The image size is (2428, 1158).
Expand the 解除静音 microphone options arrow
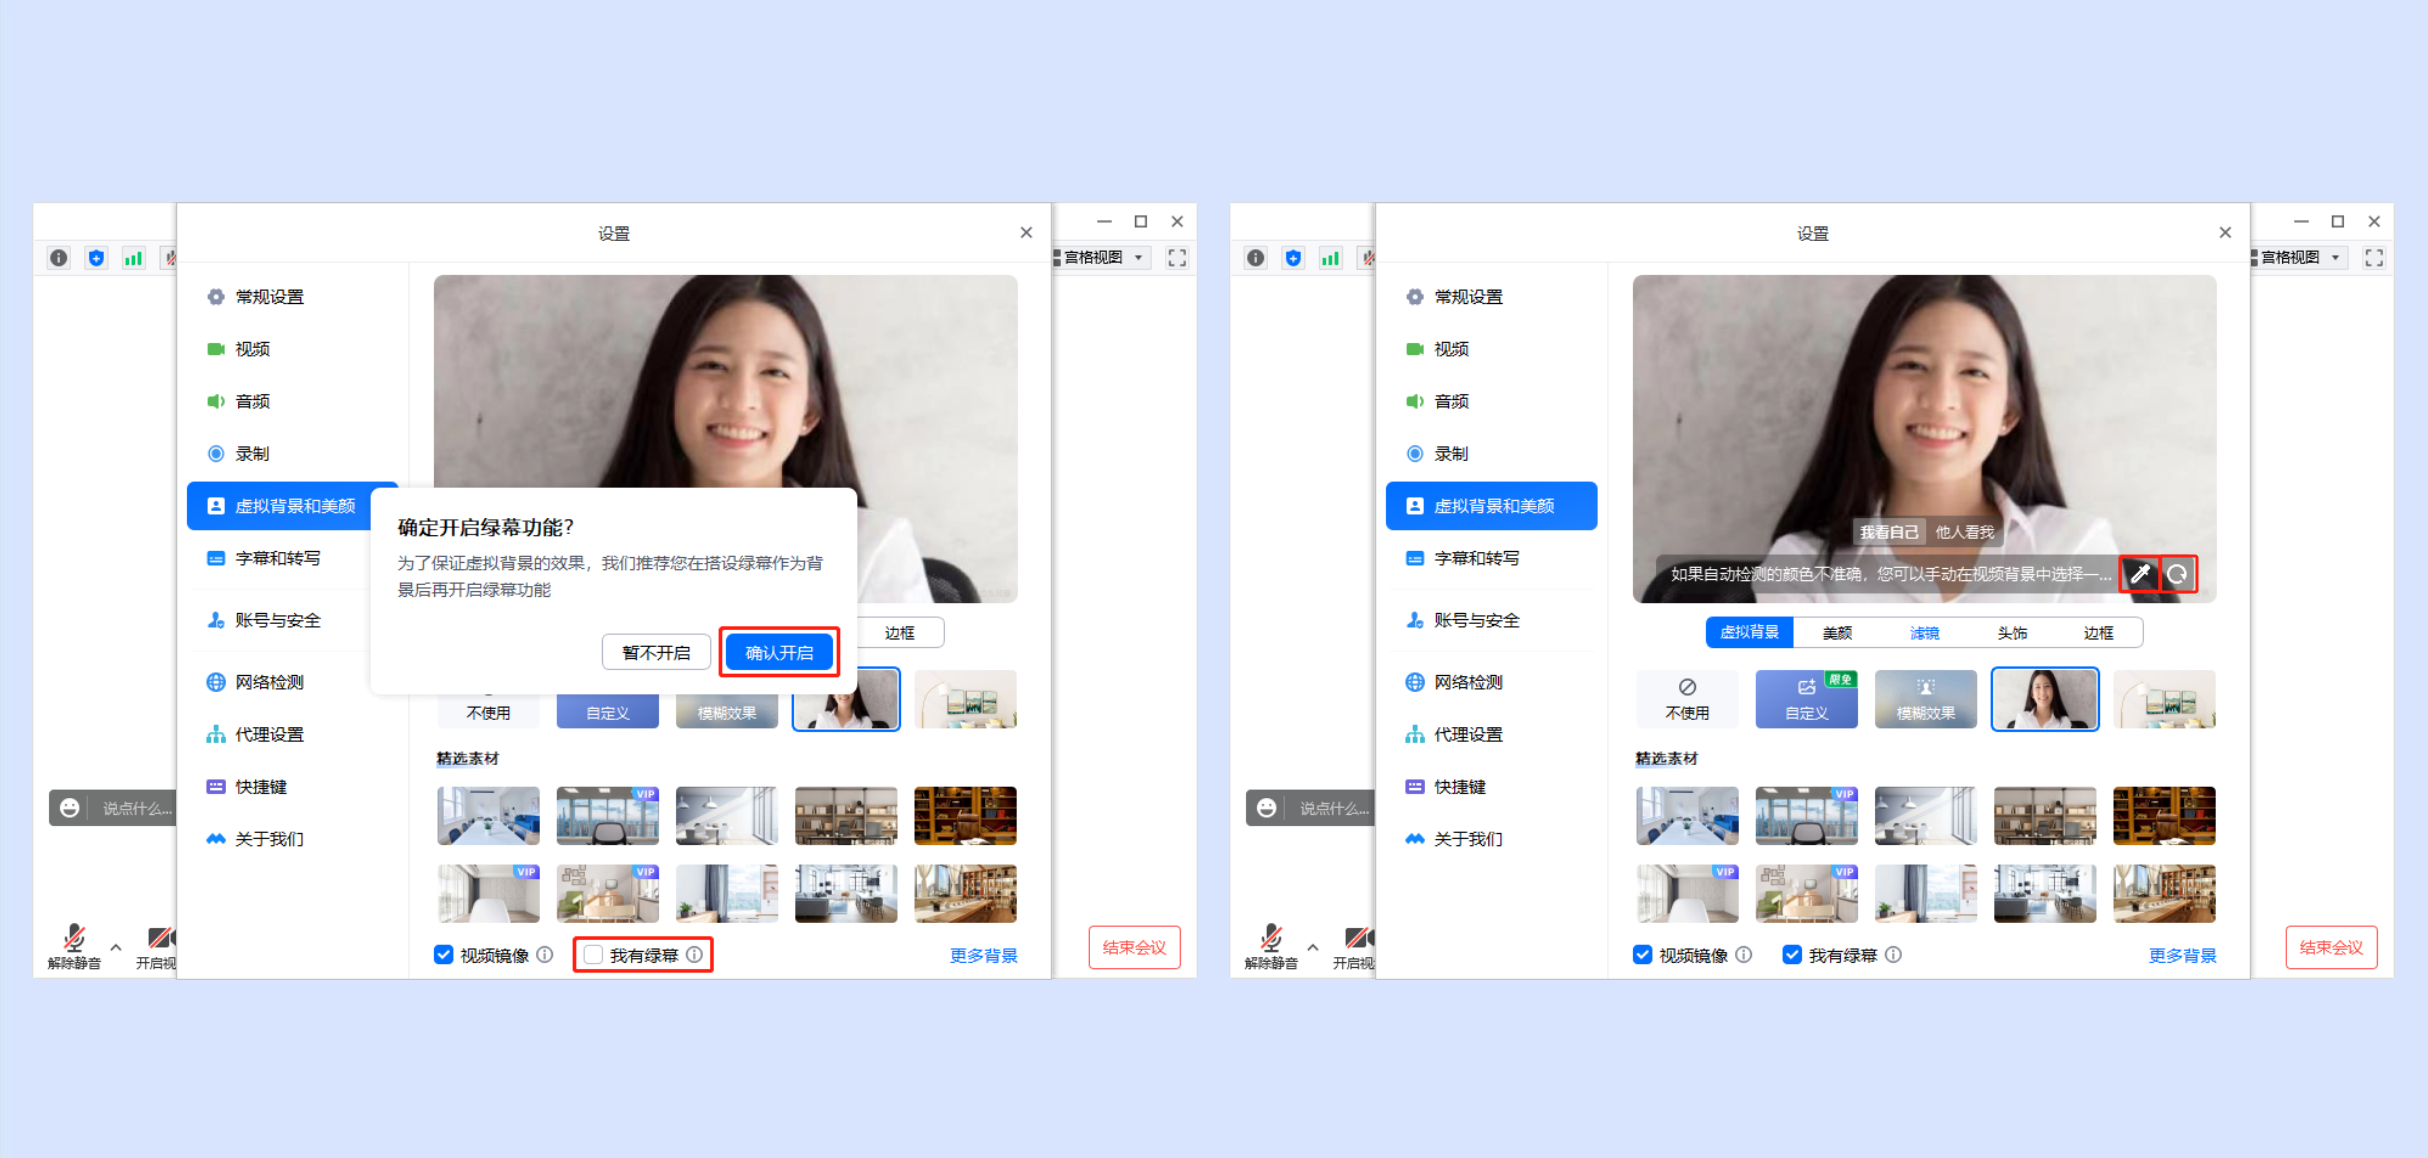[115, 948]
